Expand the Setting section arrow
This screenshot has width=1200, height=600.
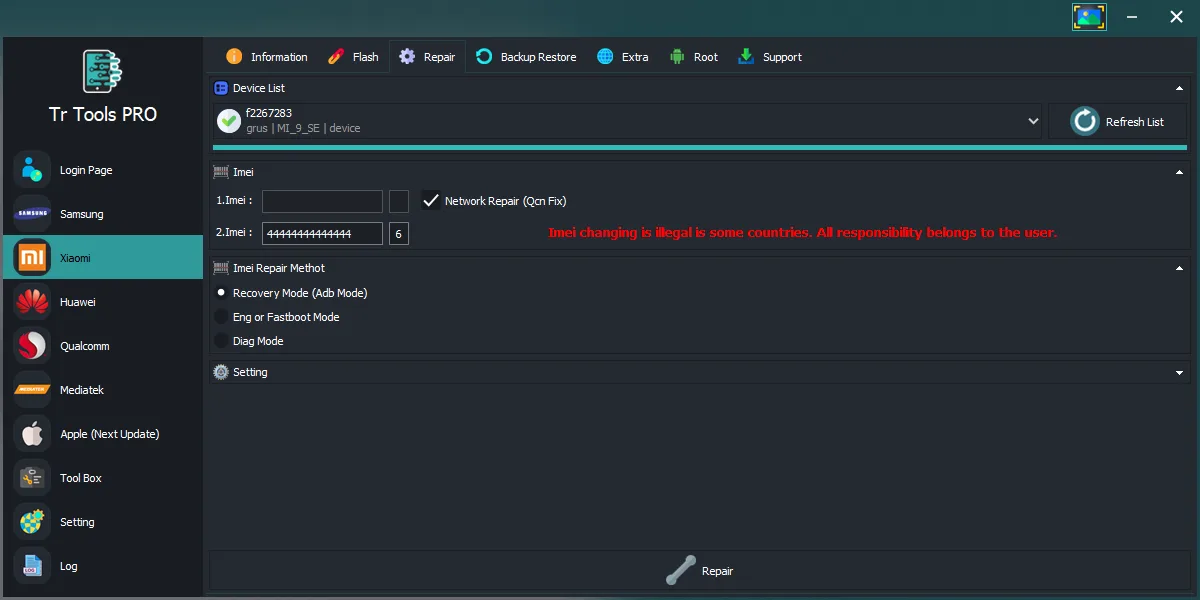coord(1180,372)
